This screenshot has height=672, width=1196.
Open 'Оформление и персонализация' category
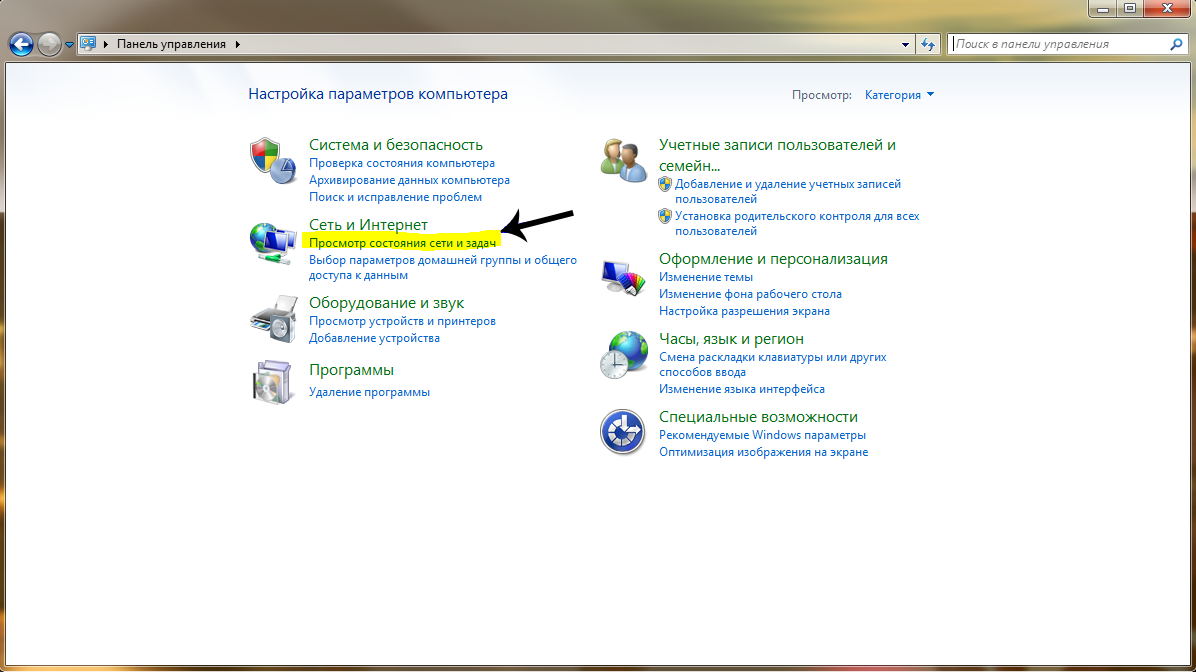(x=773, y=259)
